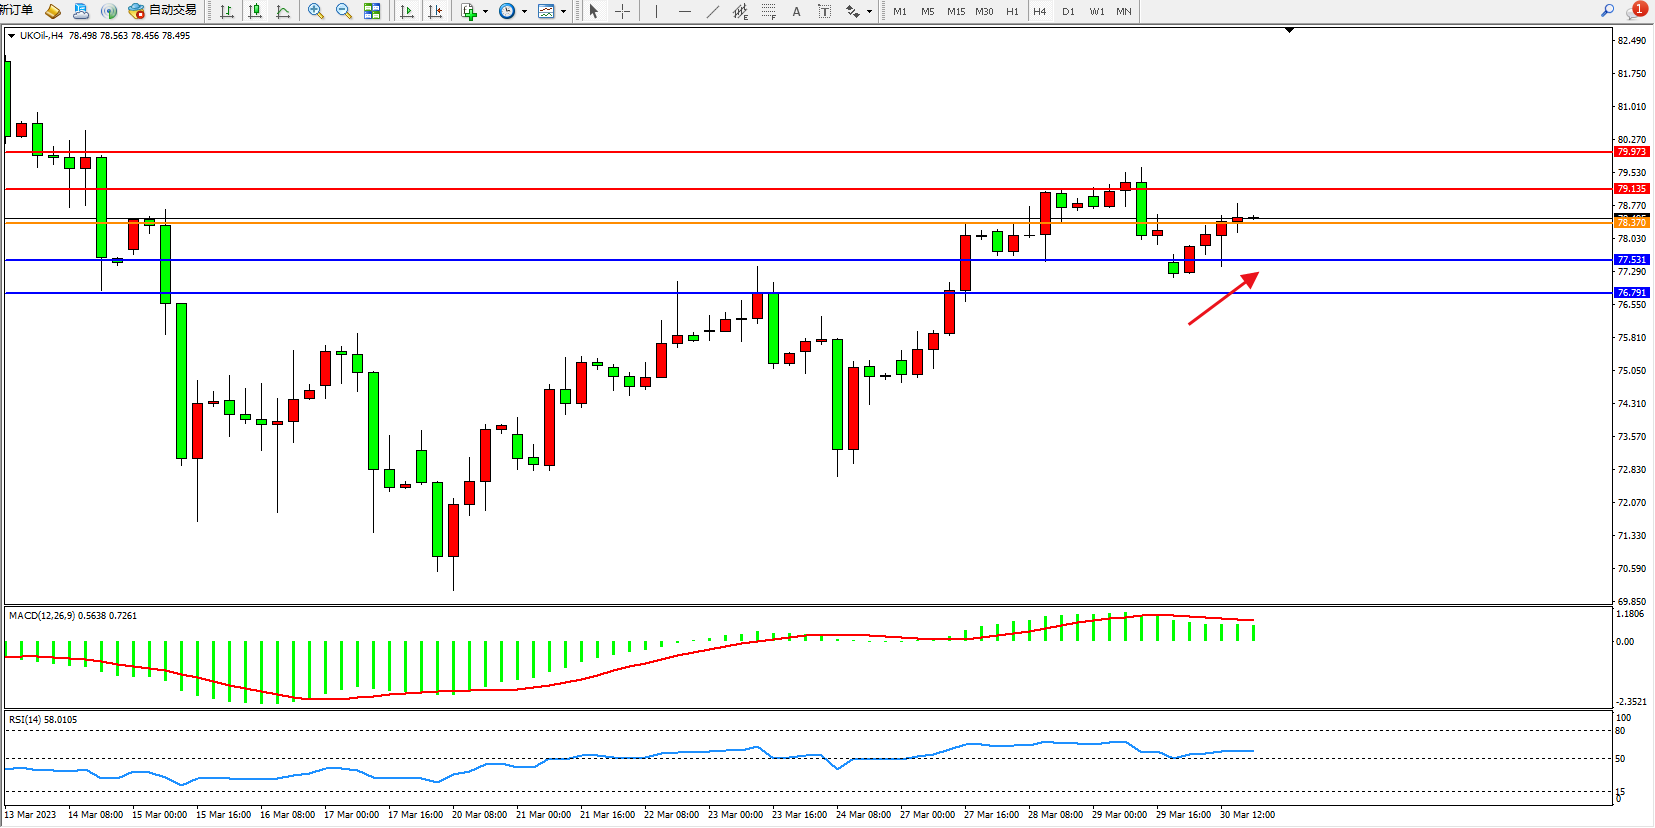Zoom in on the chart
This screenshot has width=1655, height=828.
[316, 11]
